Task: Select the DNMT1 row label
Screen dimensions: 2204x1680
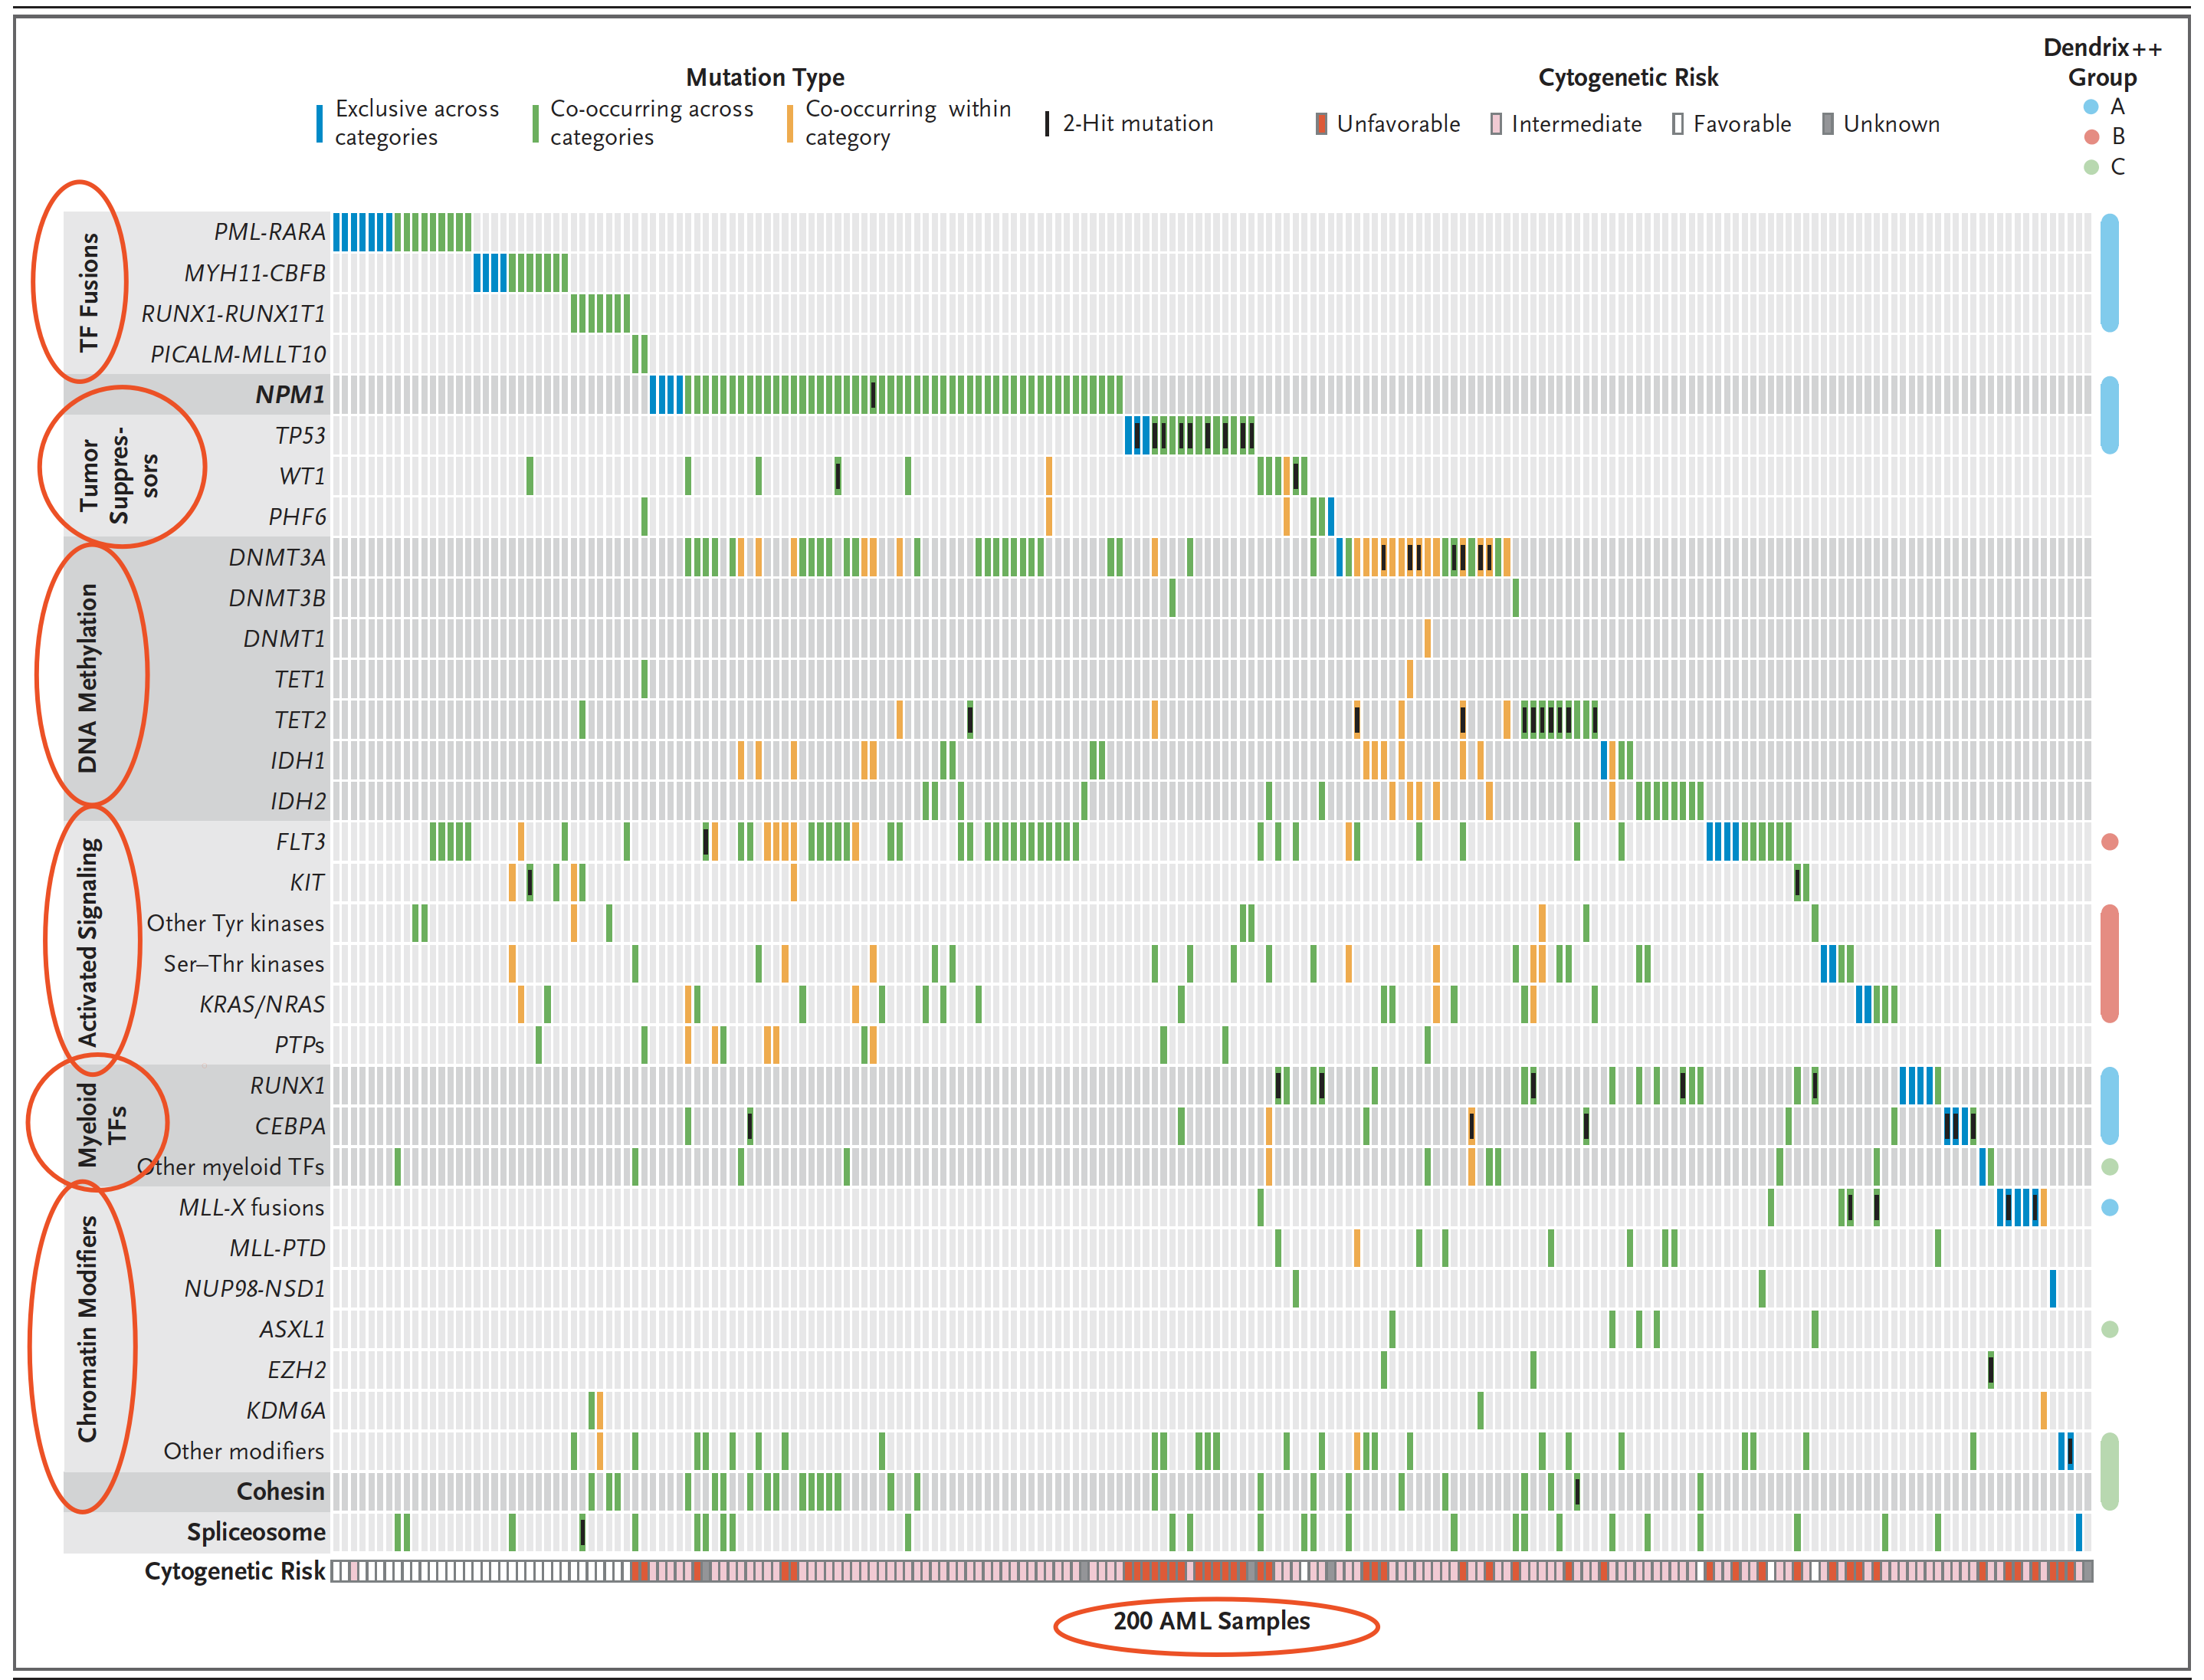Action: pyautogui.click(x=284, y=639)
